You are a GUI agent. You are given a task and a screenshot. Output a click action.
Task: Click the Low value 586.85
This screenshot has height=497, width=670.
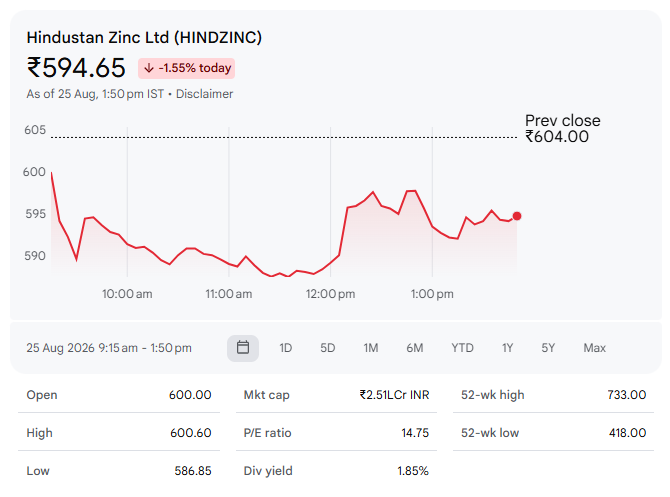(x=193, y=471)
